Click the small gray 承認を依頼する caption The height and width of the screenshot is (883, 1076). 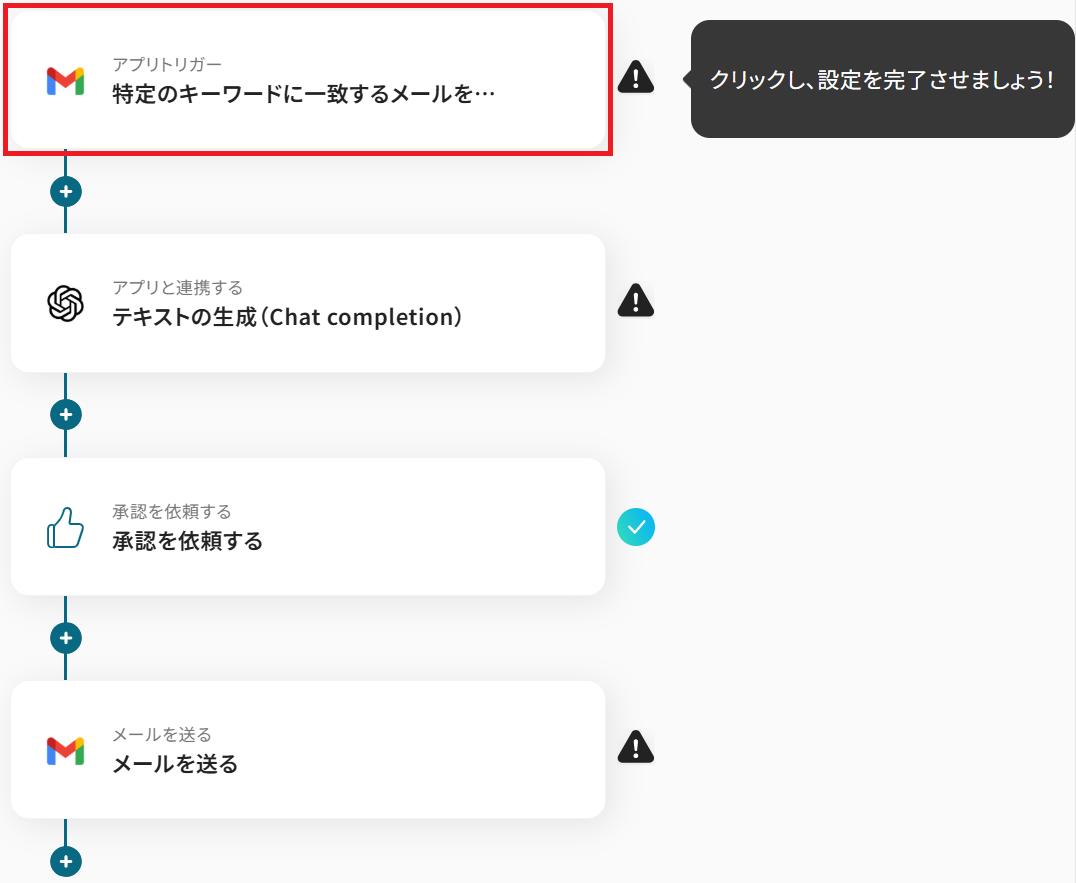172,512
